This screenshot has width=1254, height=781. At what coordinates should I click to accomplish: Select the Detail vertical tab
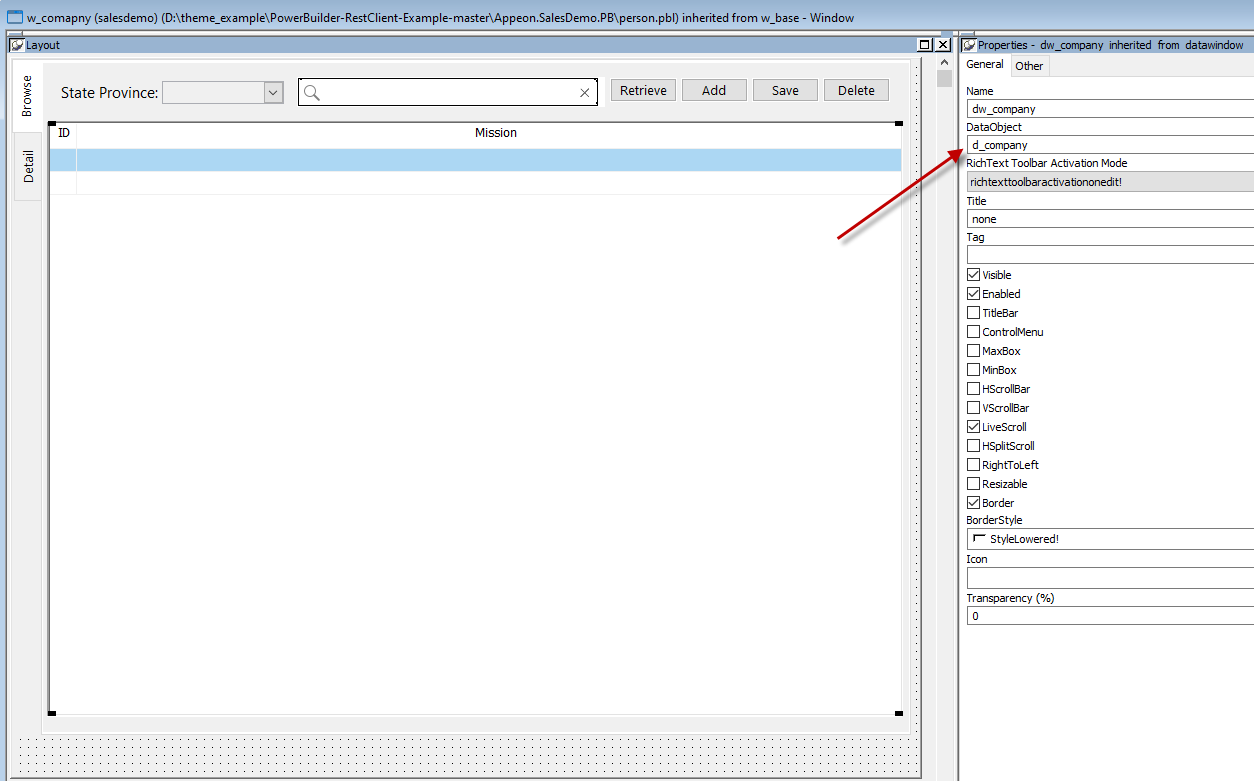(28, 166)
